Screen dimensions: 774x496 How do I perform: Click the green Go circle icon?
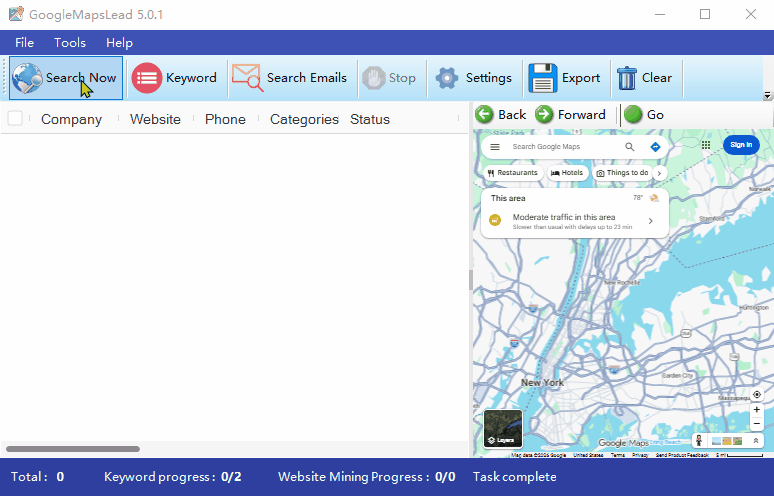(632, 114)
